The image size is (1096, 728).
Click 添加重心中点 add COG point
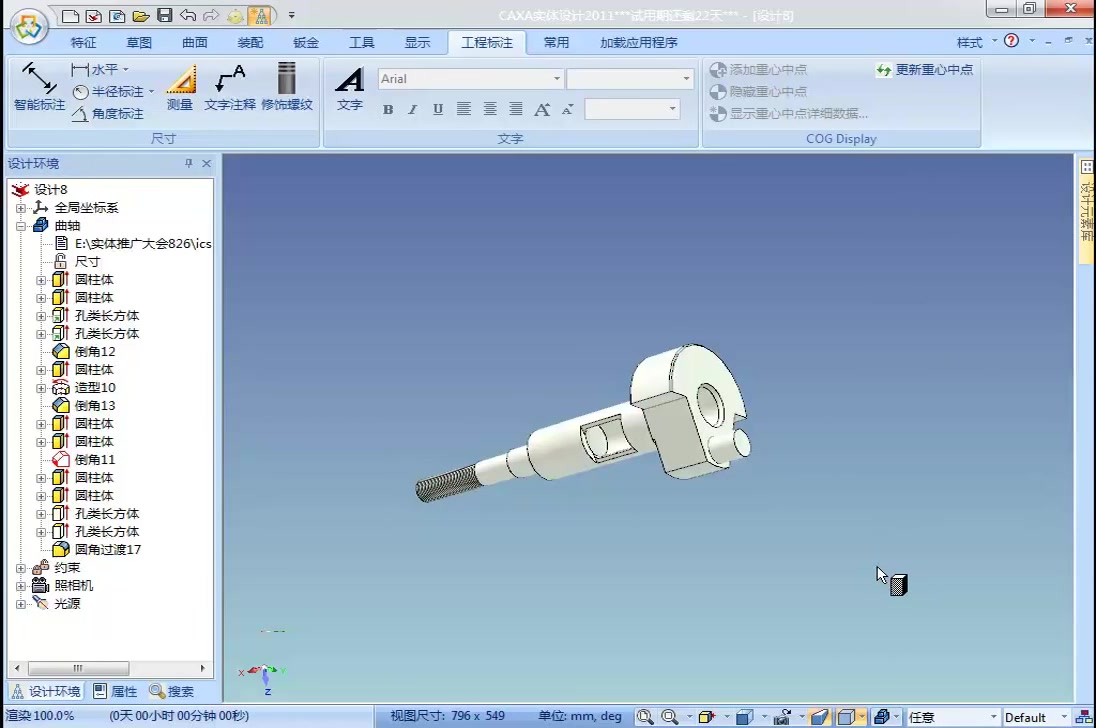point(758,70)
